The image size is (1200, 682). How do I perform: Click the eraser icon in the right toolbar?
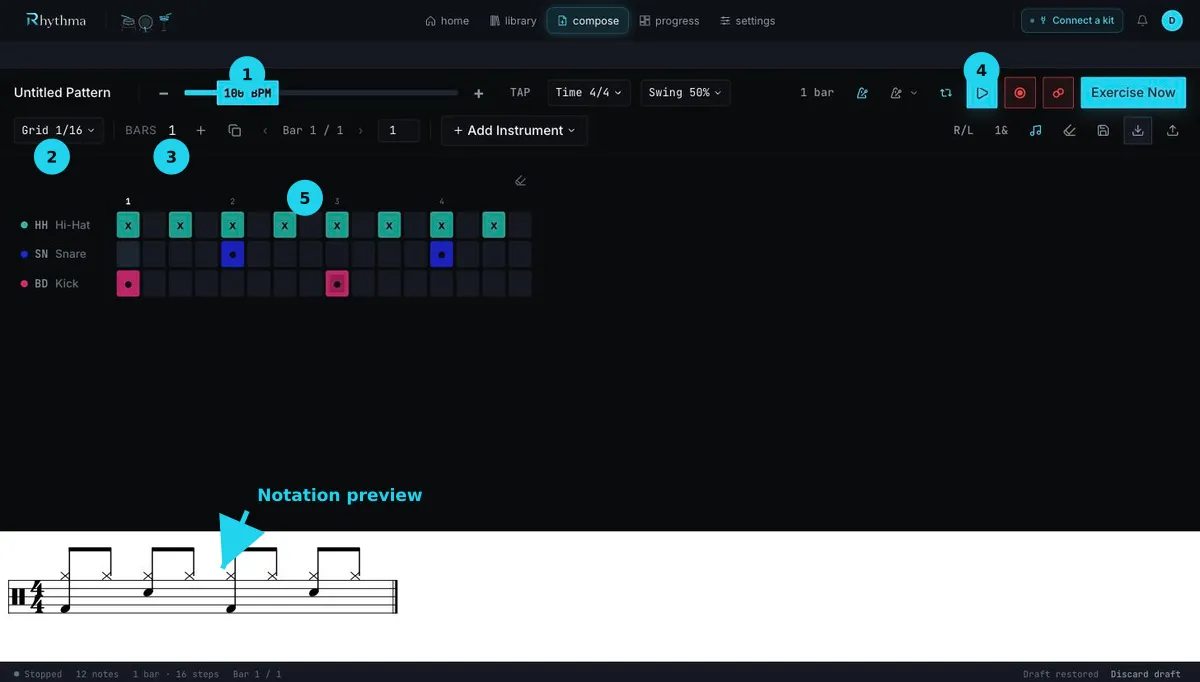coord(1069,130)
